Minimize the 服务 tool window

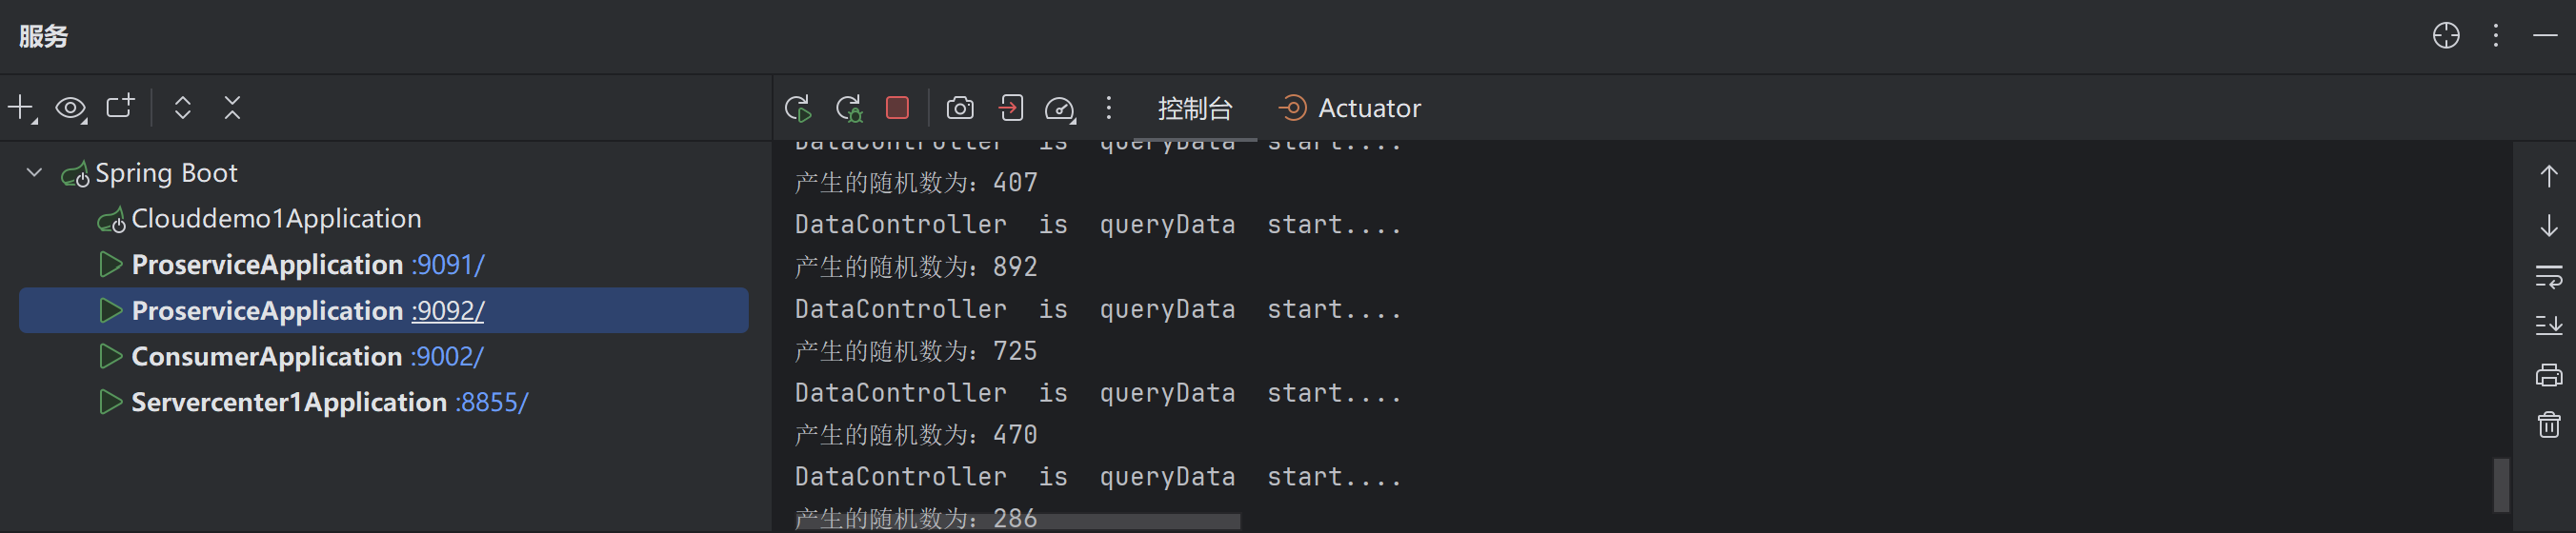[x=2545, y=36]
